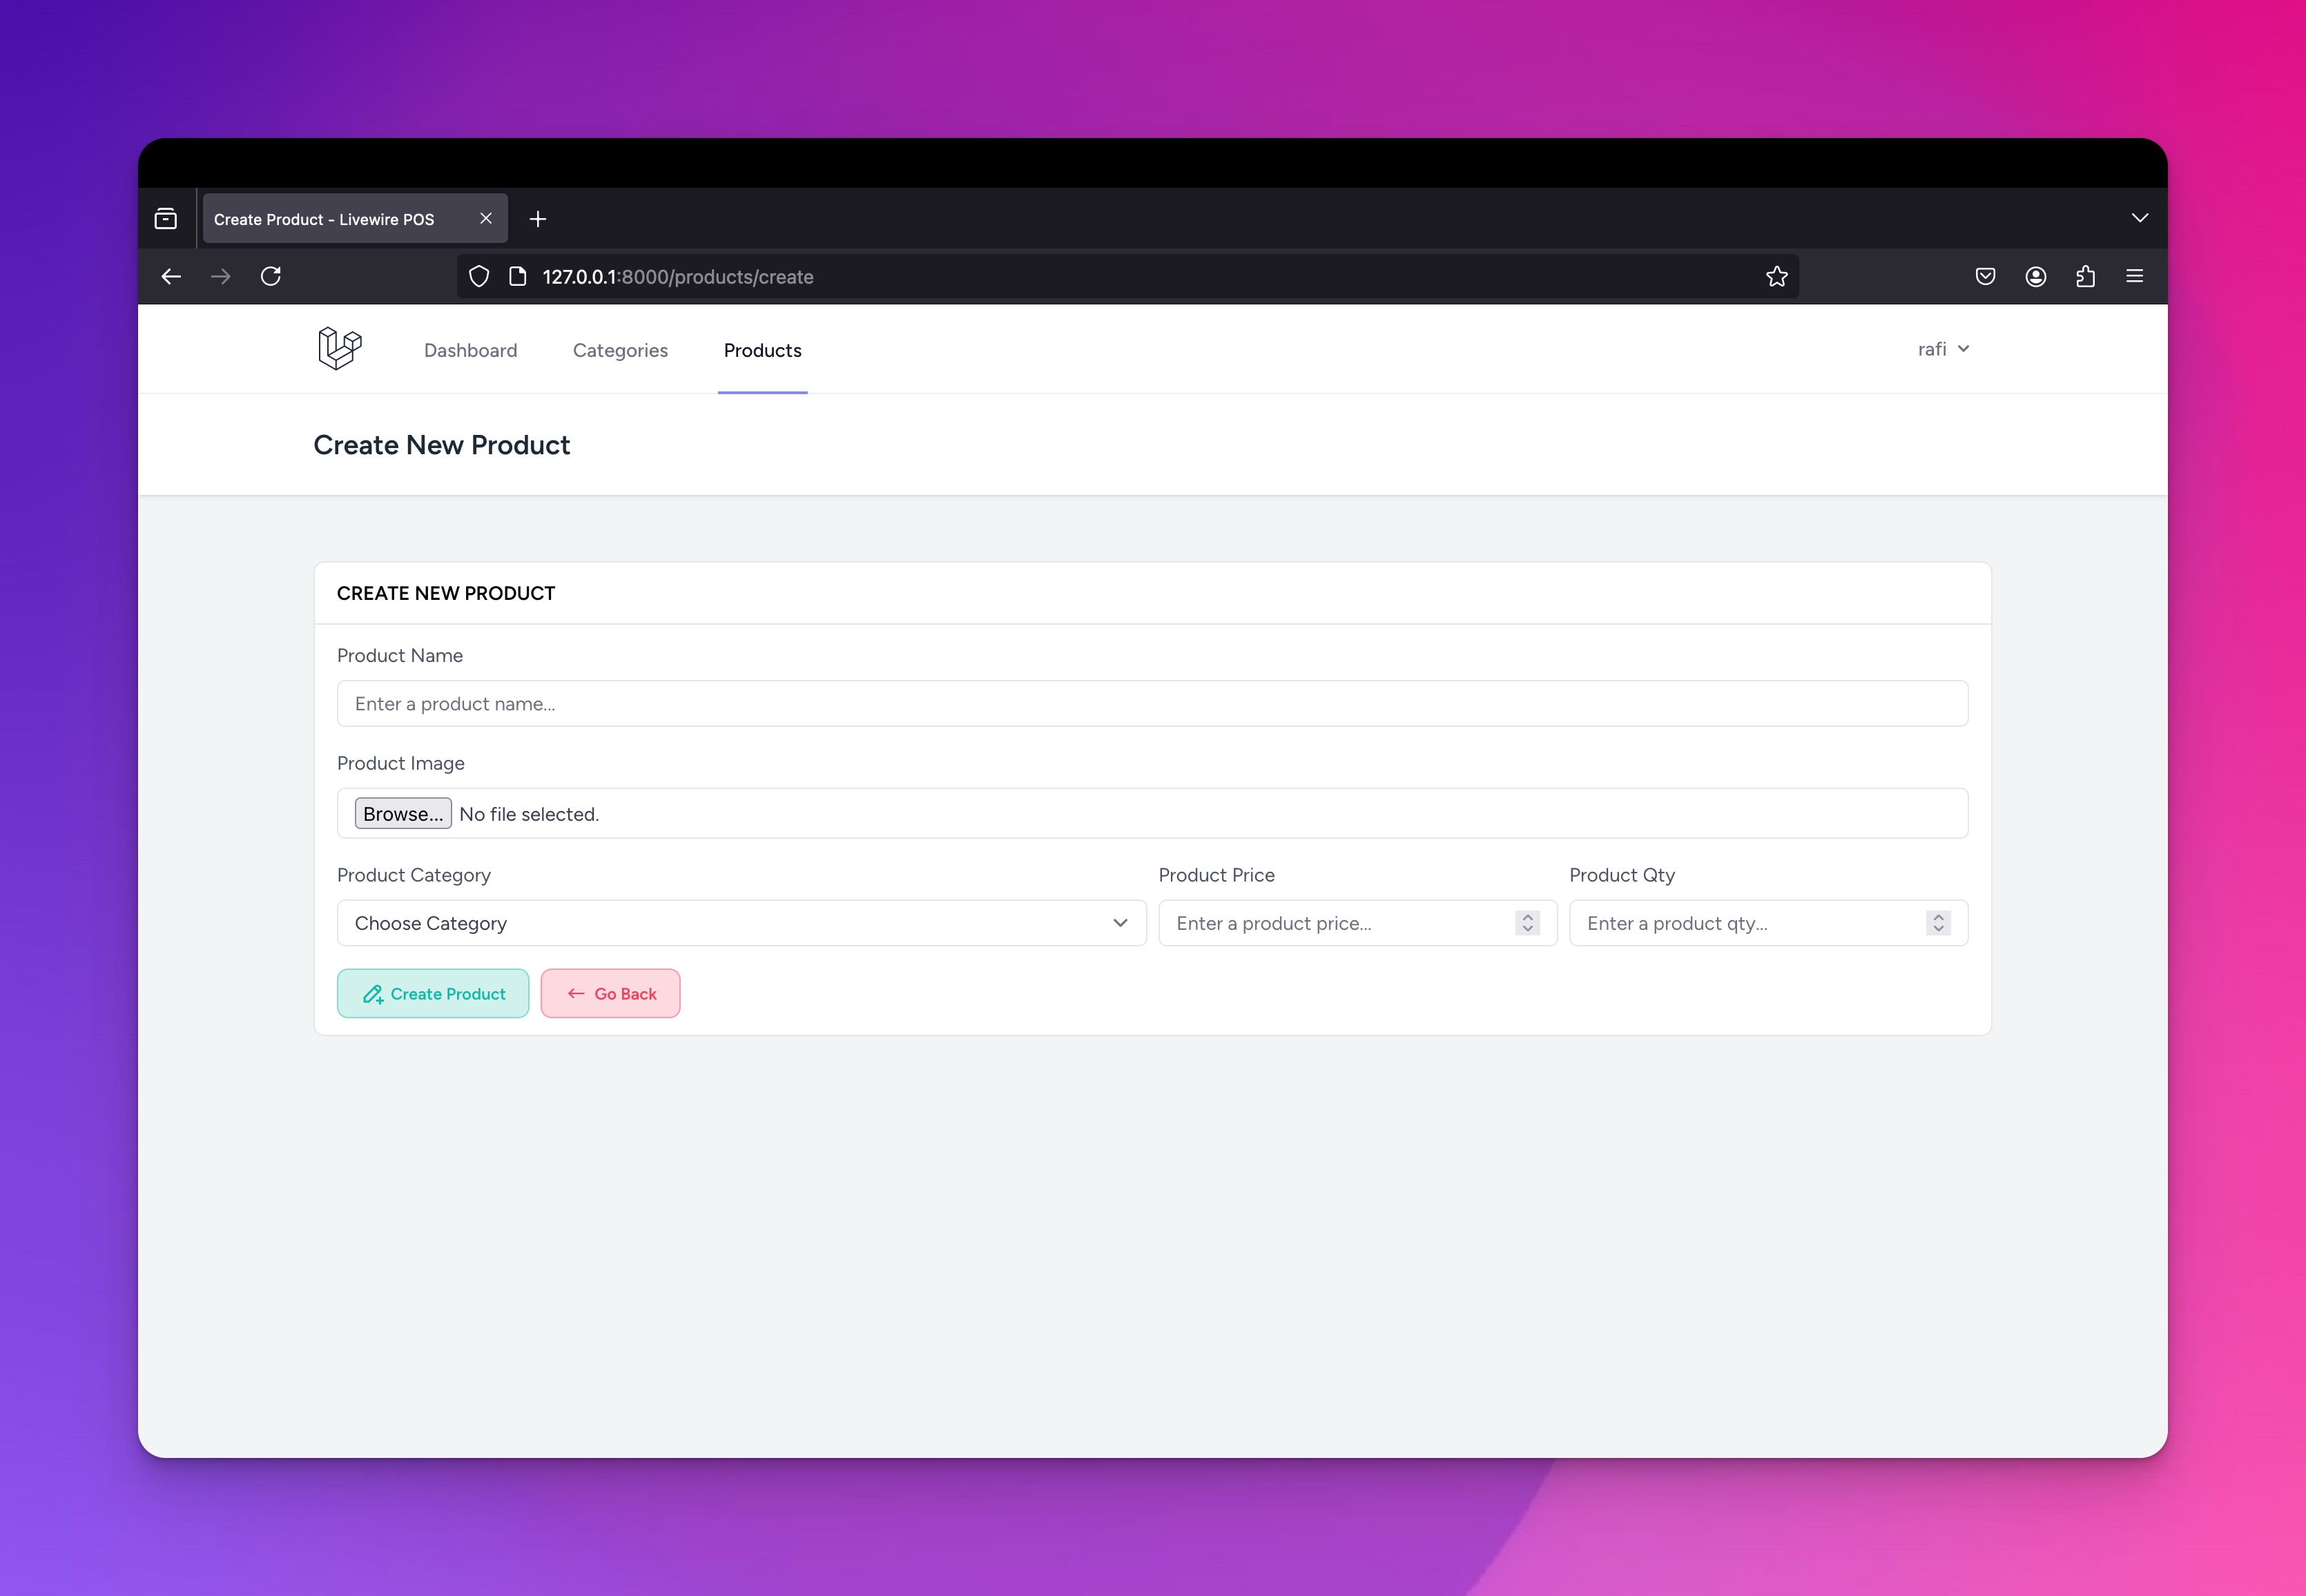The image size is (2306, 1596).
Task: Click the Browse file button
Action: point(403,814)
